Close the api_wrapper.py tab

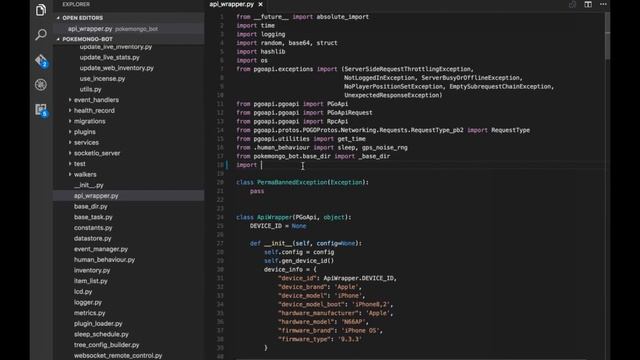260,4
